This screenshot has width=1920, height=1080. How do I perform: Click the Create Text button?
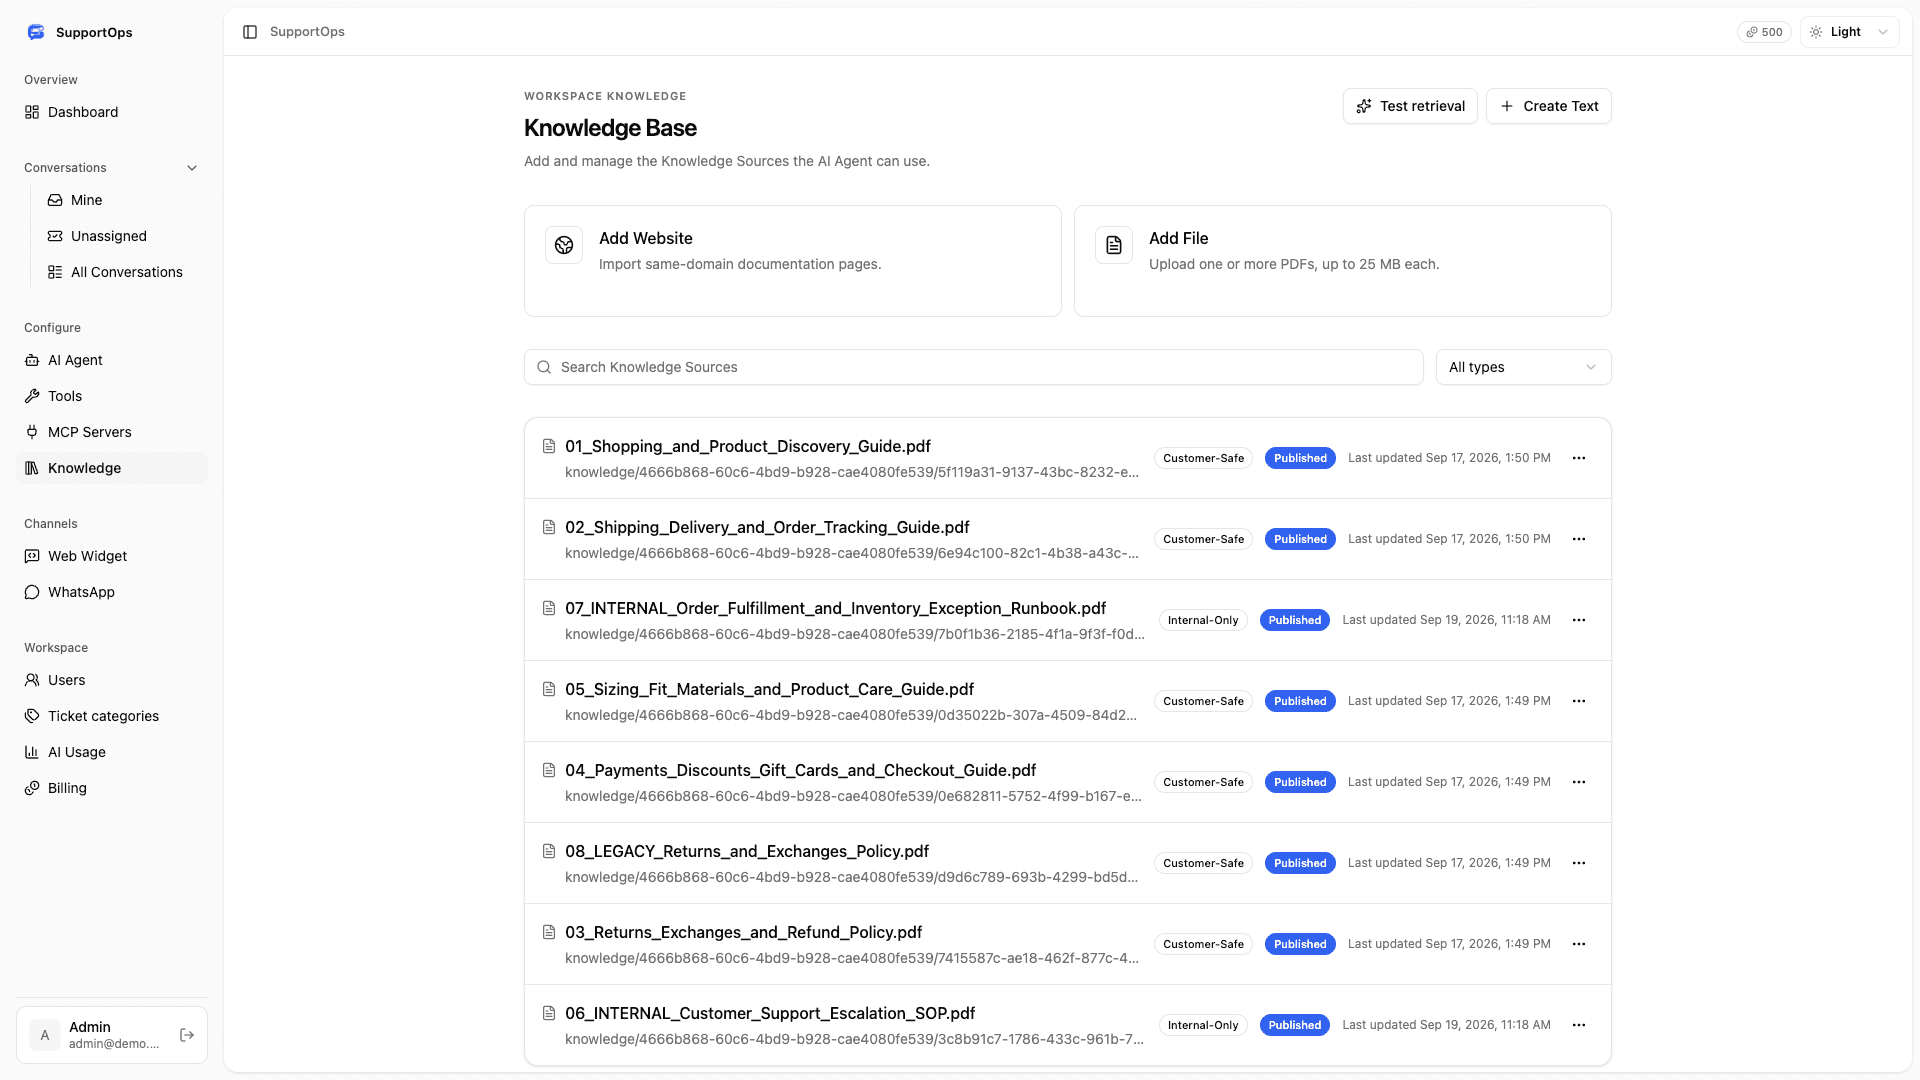[x=1548, y=106]
